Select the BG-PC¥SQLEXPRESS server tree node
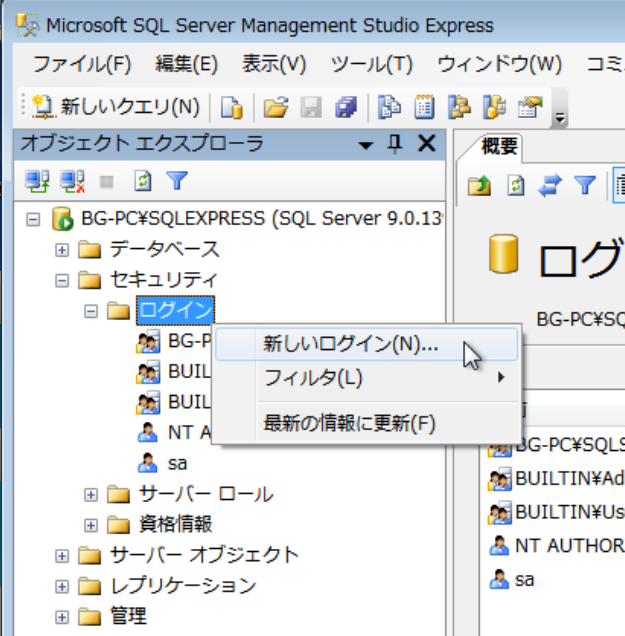Image resolution: width=625 pixels, height=636 pixels. 262,219
